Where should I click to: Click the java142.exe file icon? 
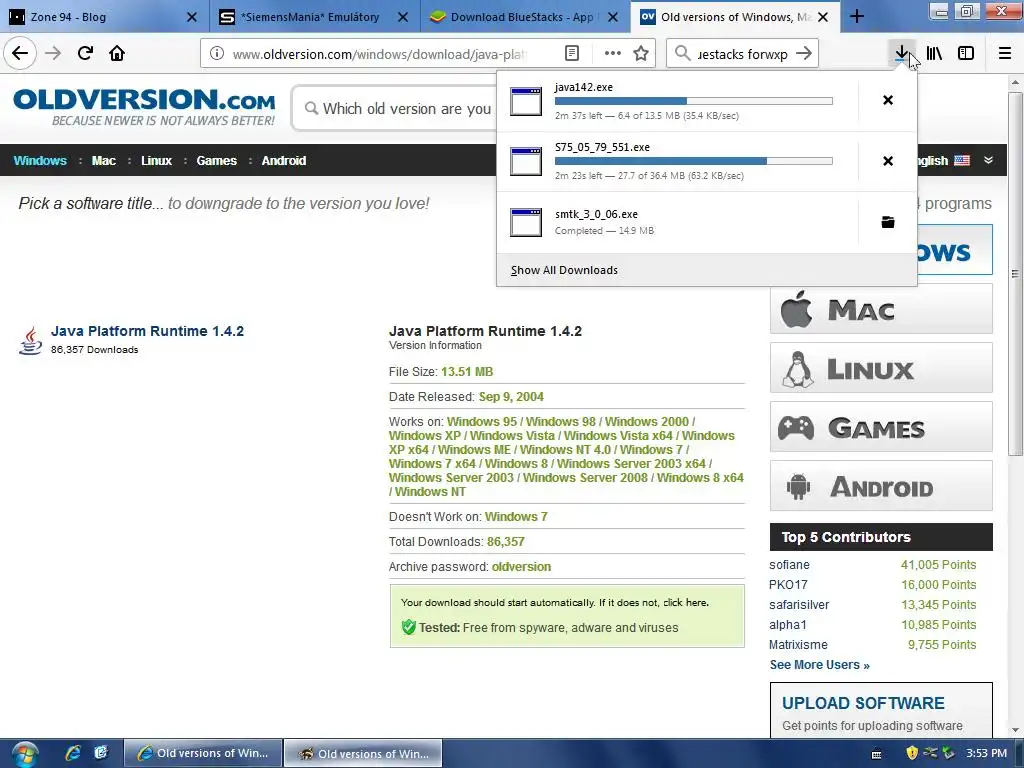526,101
